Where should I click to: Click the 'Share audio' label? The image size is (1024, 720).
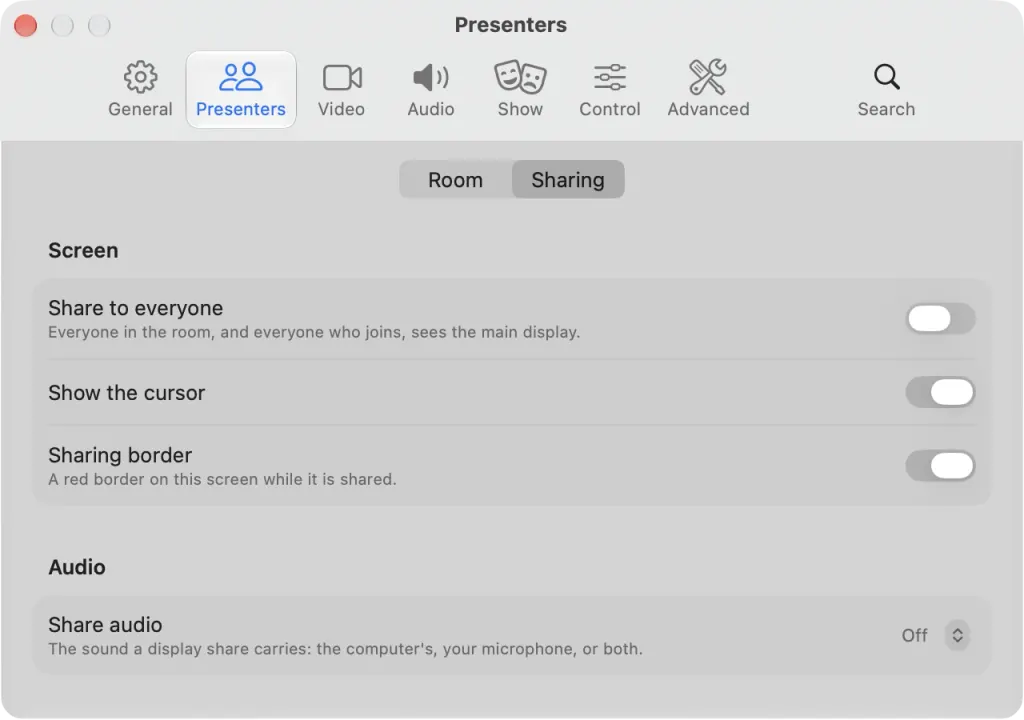click(105, 625)
